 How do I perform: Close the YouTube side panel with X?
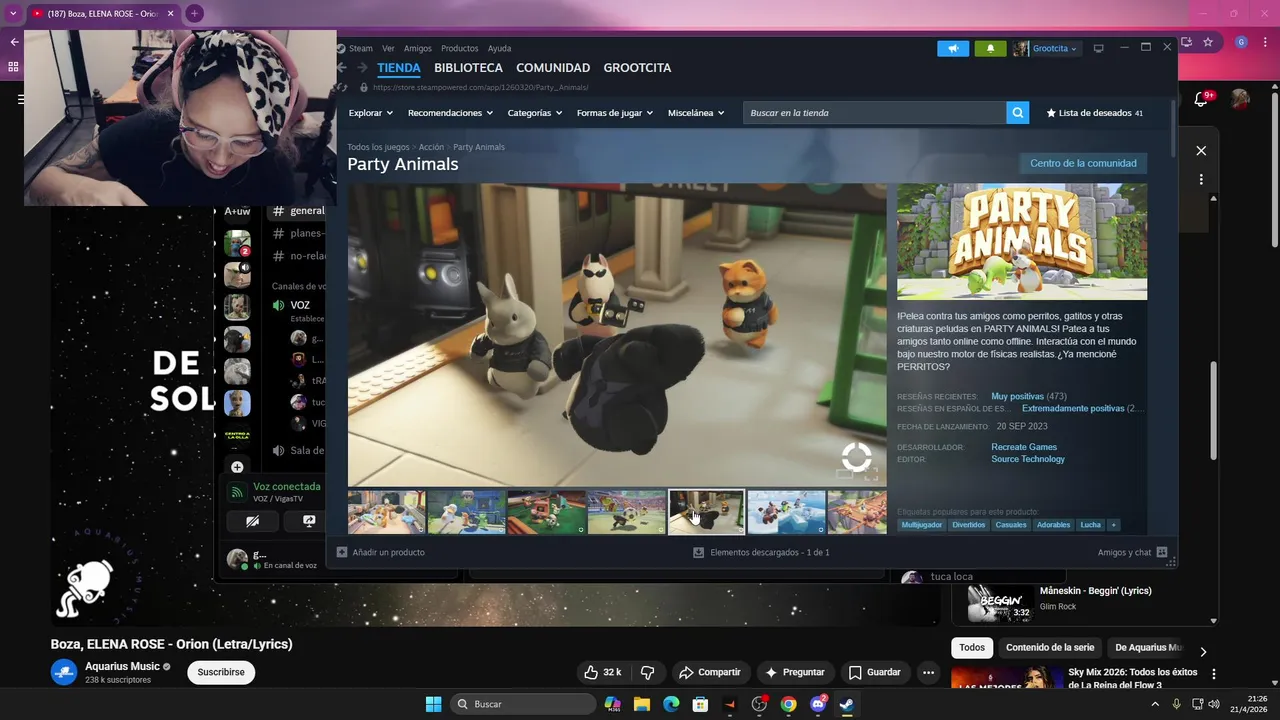click(x=1201, y=151)
